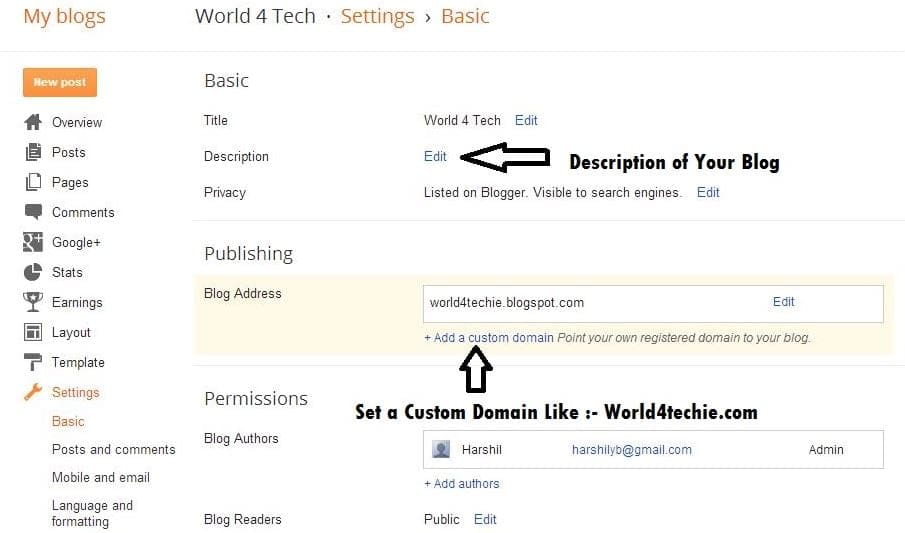Screen dimensions: 905x533
Task: Go to Posts in sidebar
Action: (69, 152)
